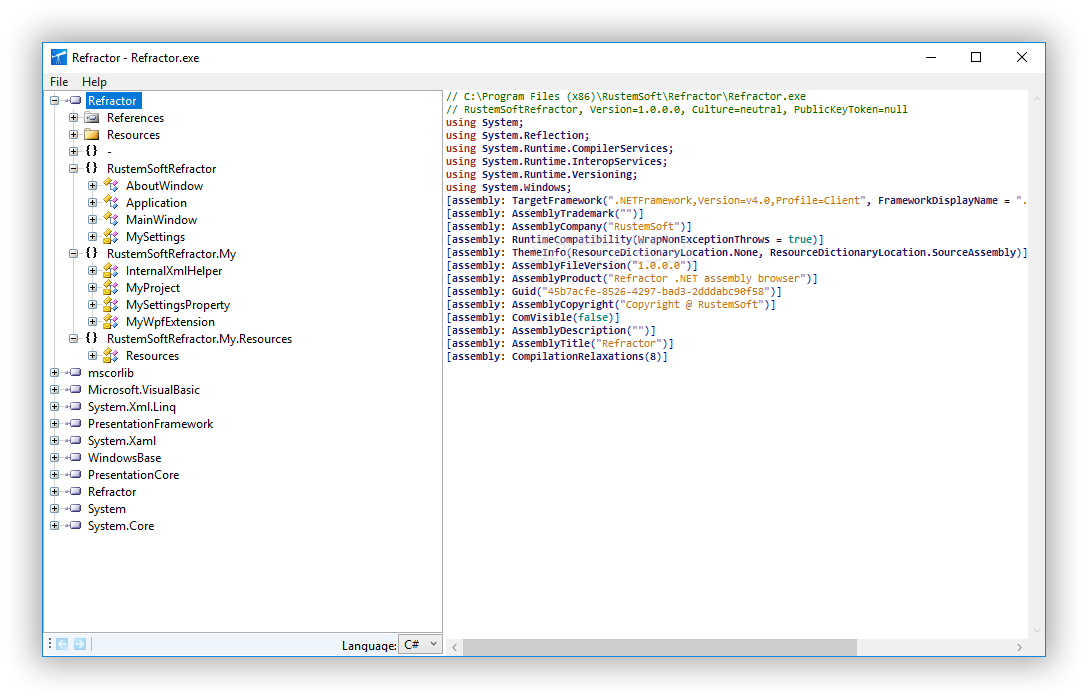
Task: Select the MainWindow tree label
Action: point(162,219)
